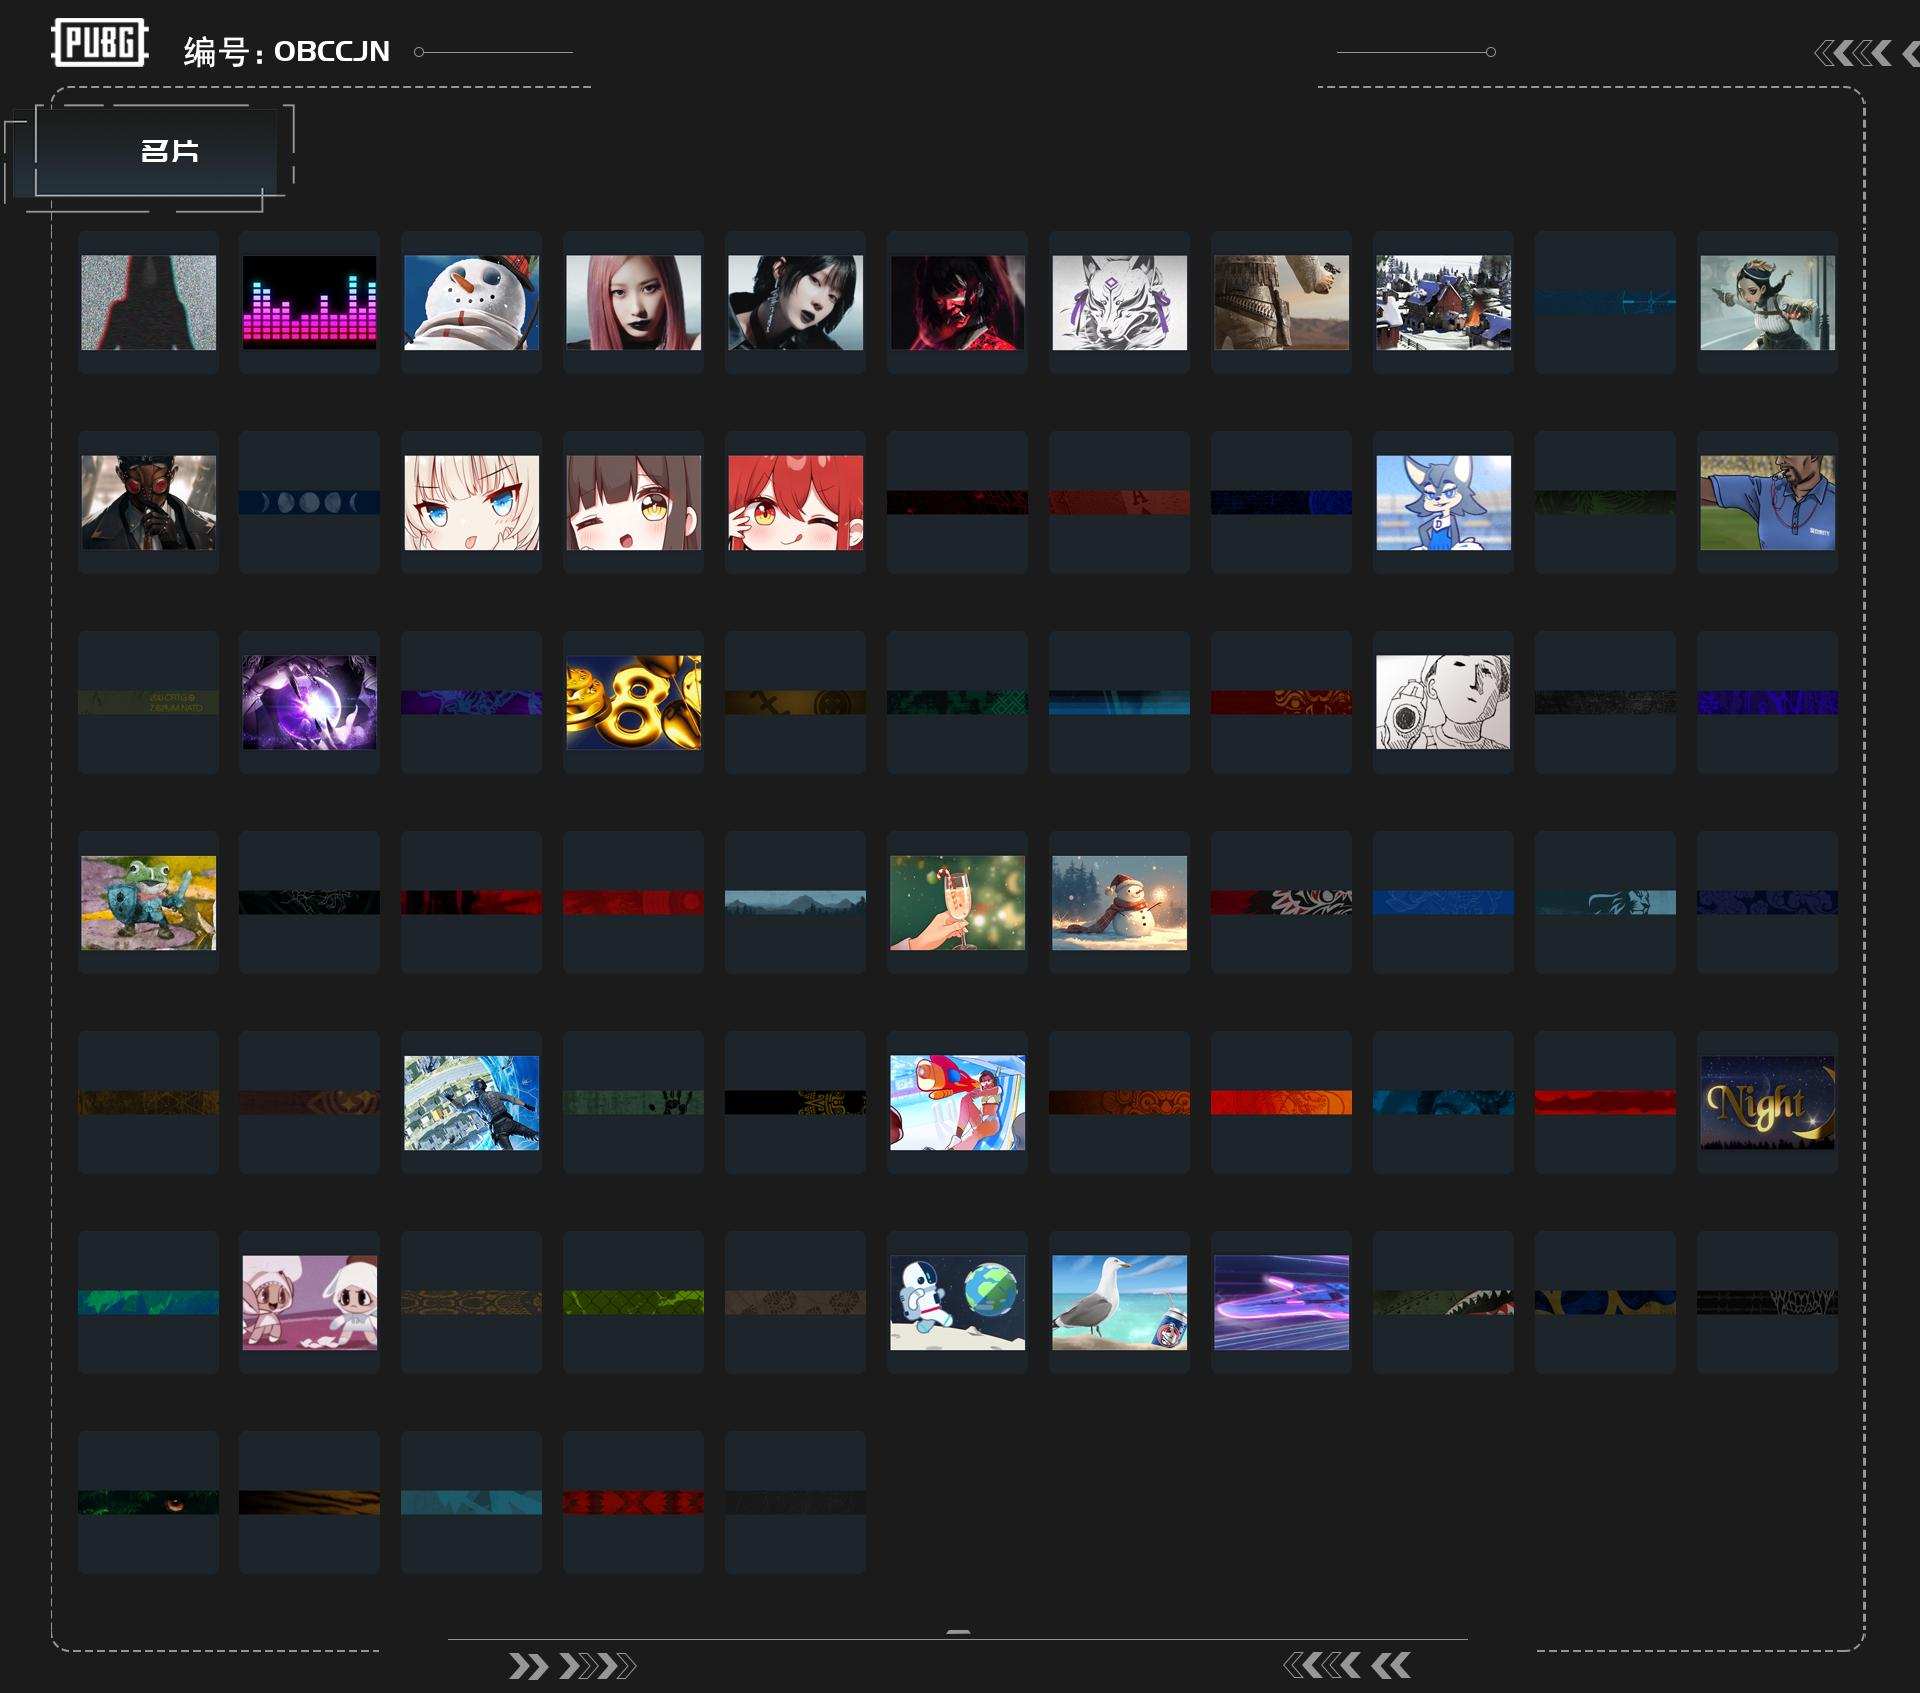Viewport: 1920px width, 1693px height.
Task: Select the frog with shield namecard
Action: coord(148,902)
